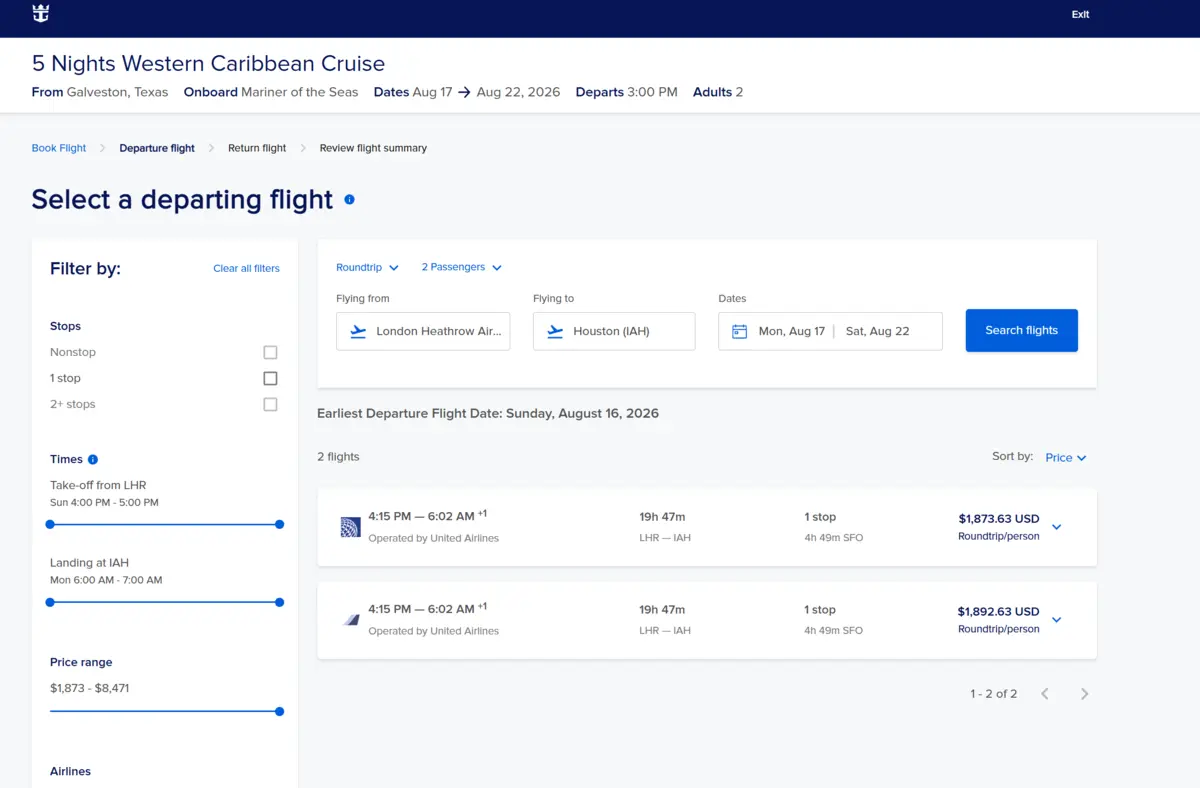Check the 2+ stops filter checkbox

point(270,404)
